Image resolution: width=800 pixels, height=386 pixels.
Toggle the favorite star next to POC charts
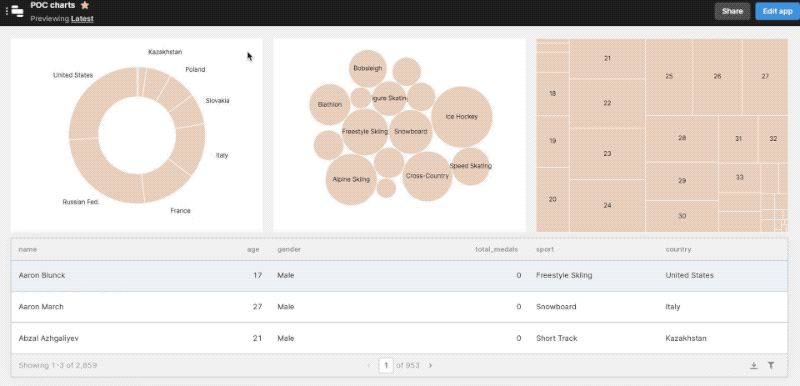85,5
